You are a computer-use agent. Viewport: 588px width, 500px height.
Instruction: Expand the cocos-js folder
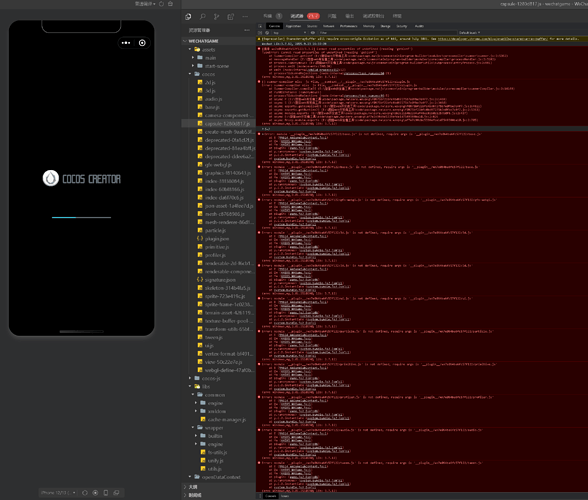190,378
